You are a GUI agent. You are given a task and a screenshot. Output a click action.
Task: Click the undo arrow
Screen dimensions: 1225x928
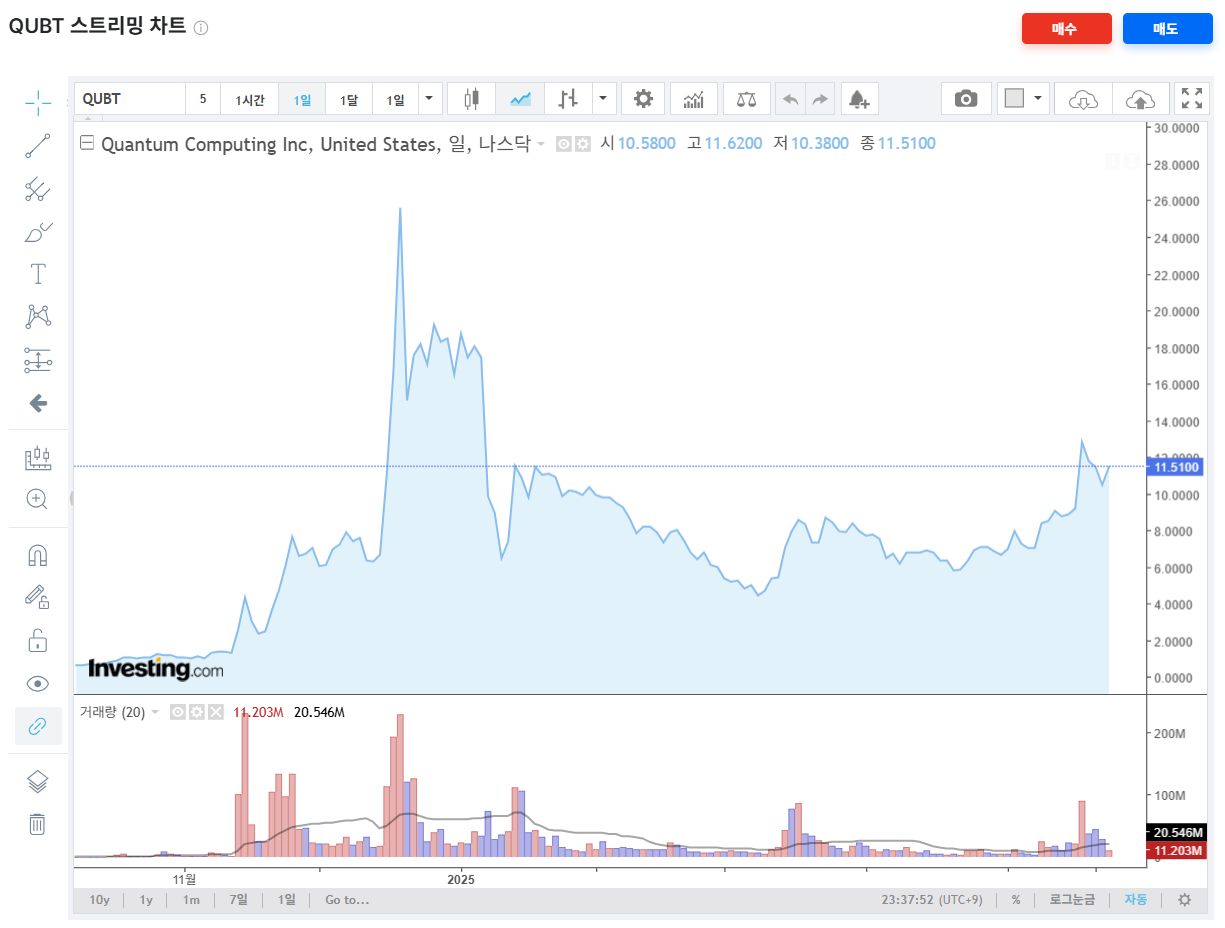coord(790,99)
